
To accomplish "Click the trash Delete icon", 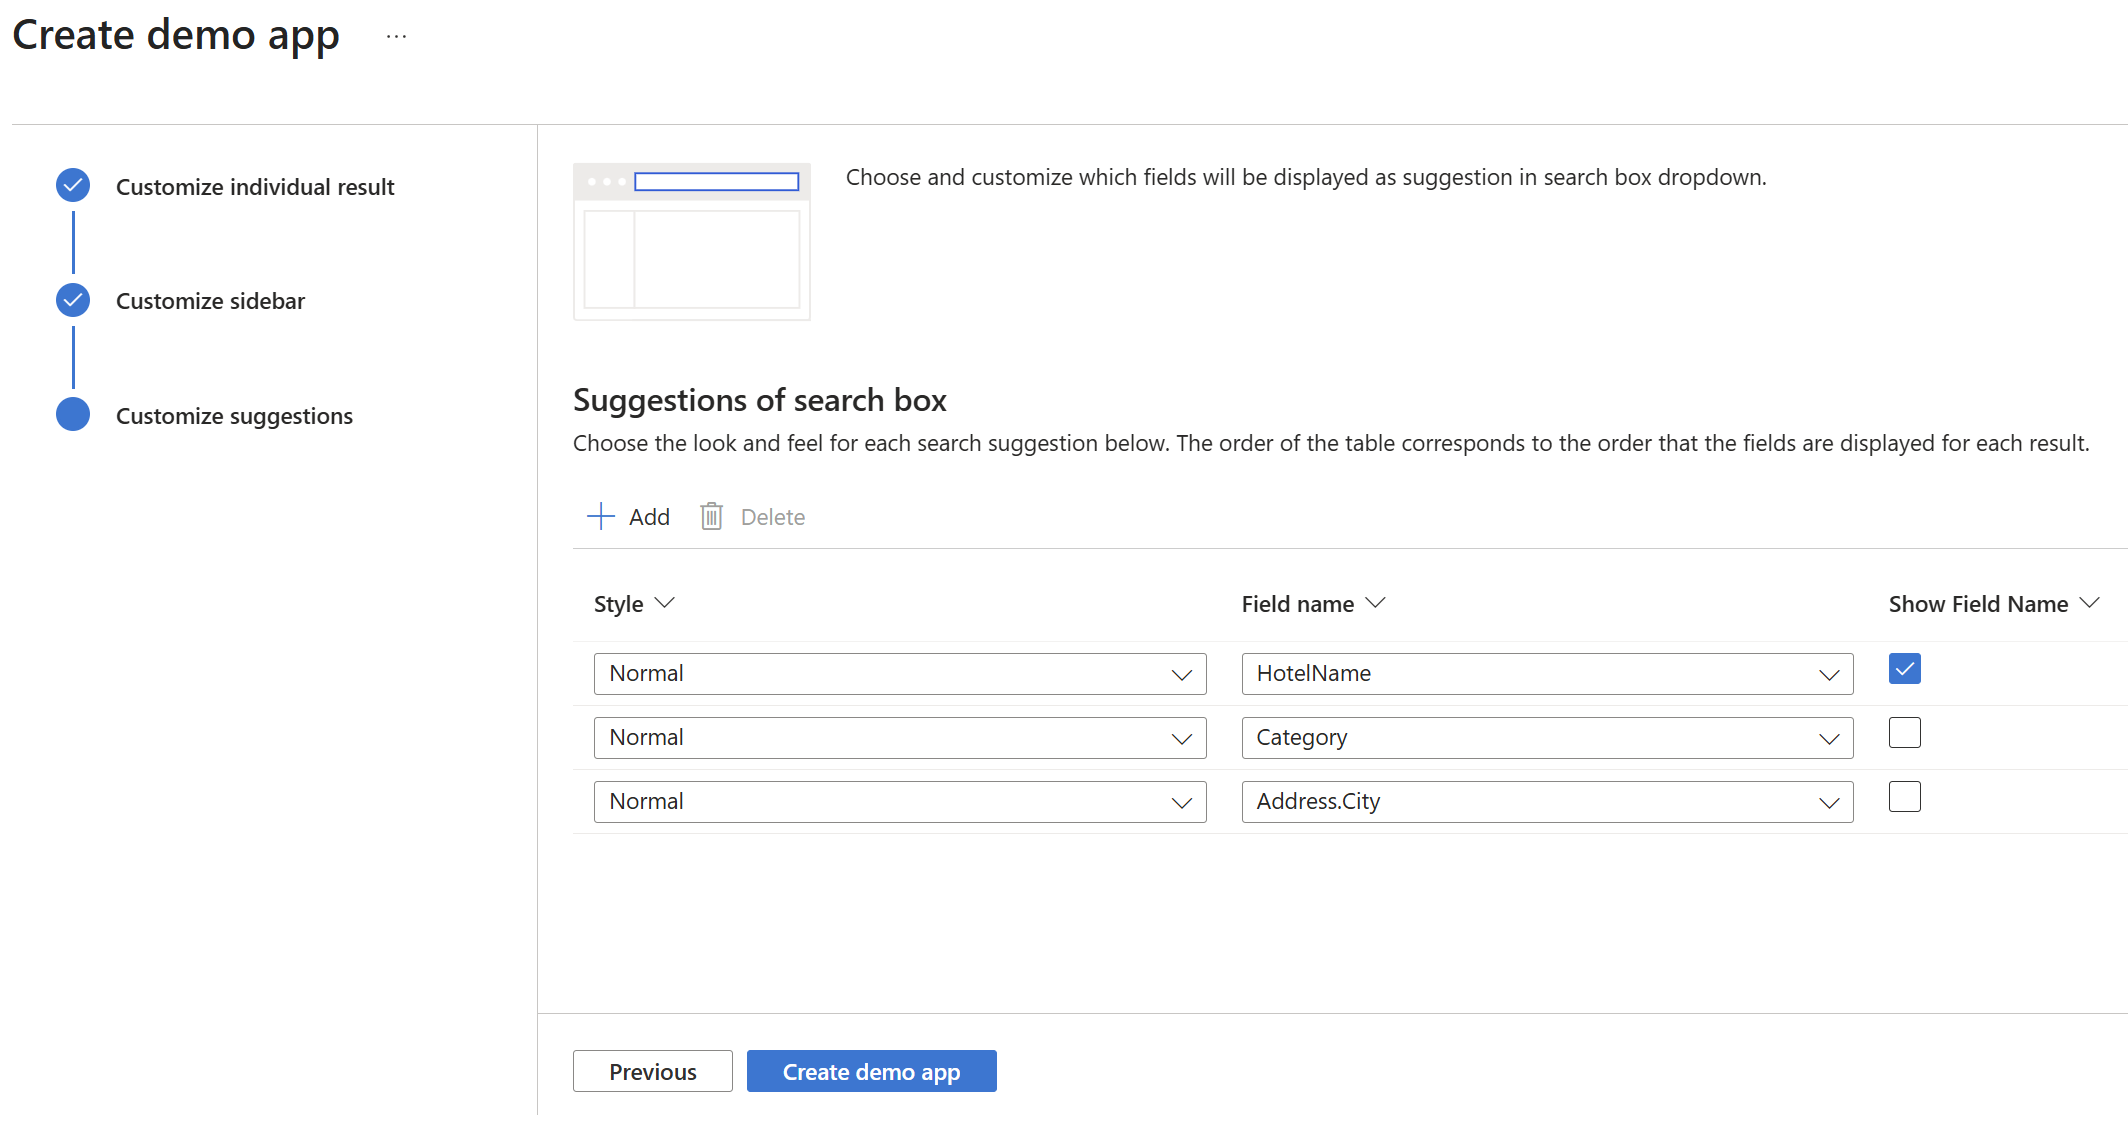I will [x=711, y=516].
